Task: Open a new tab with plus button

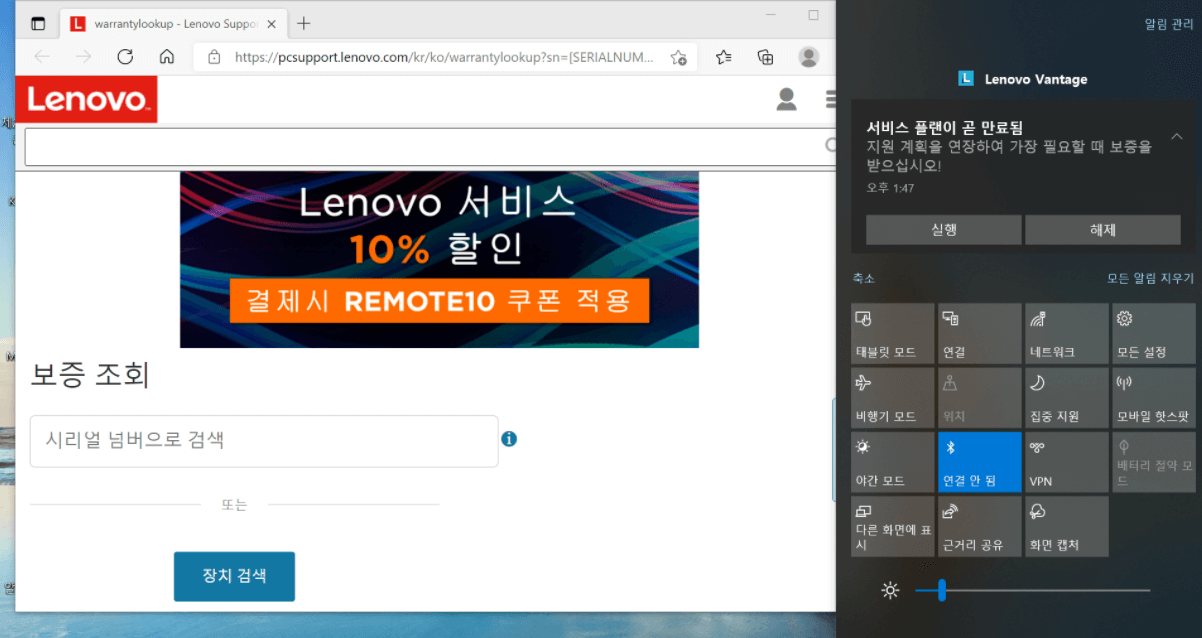Action: point(304,23)
